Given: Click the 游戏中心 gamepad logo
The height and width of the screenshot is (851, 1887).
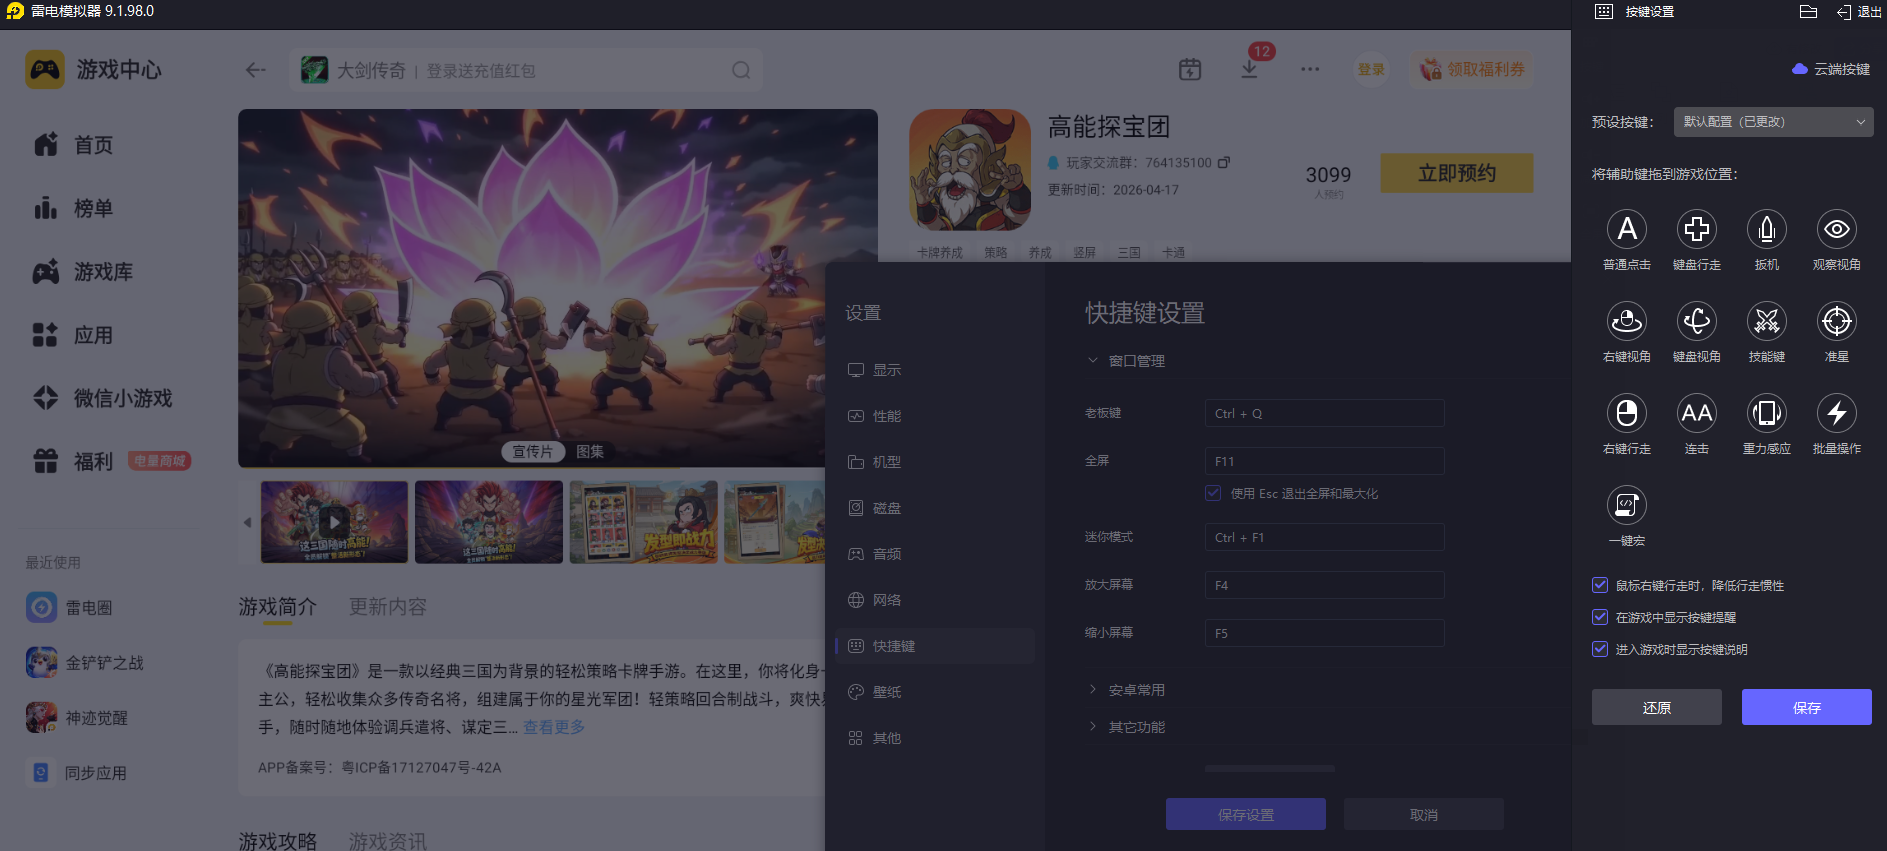Looking at the screenshot, I should 45,69.
